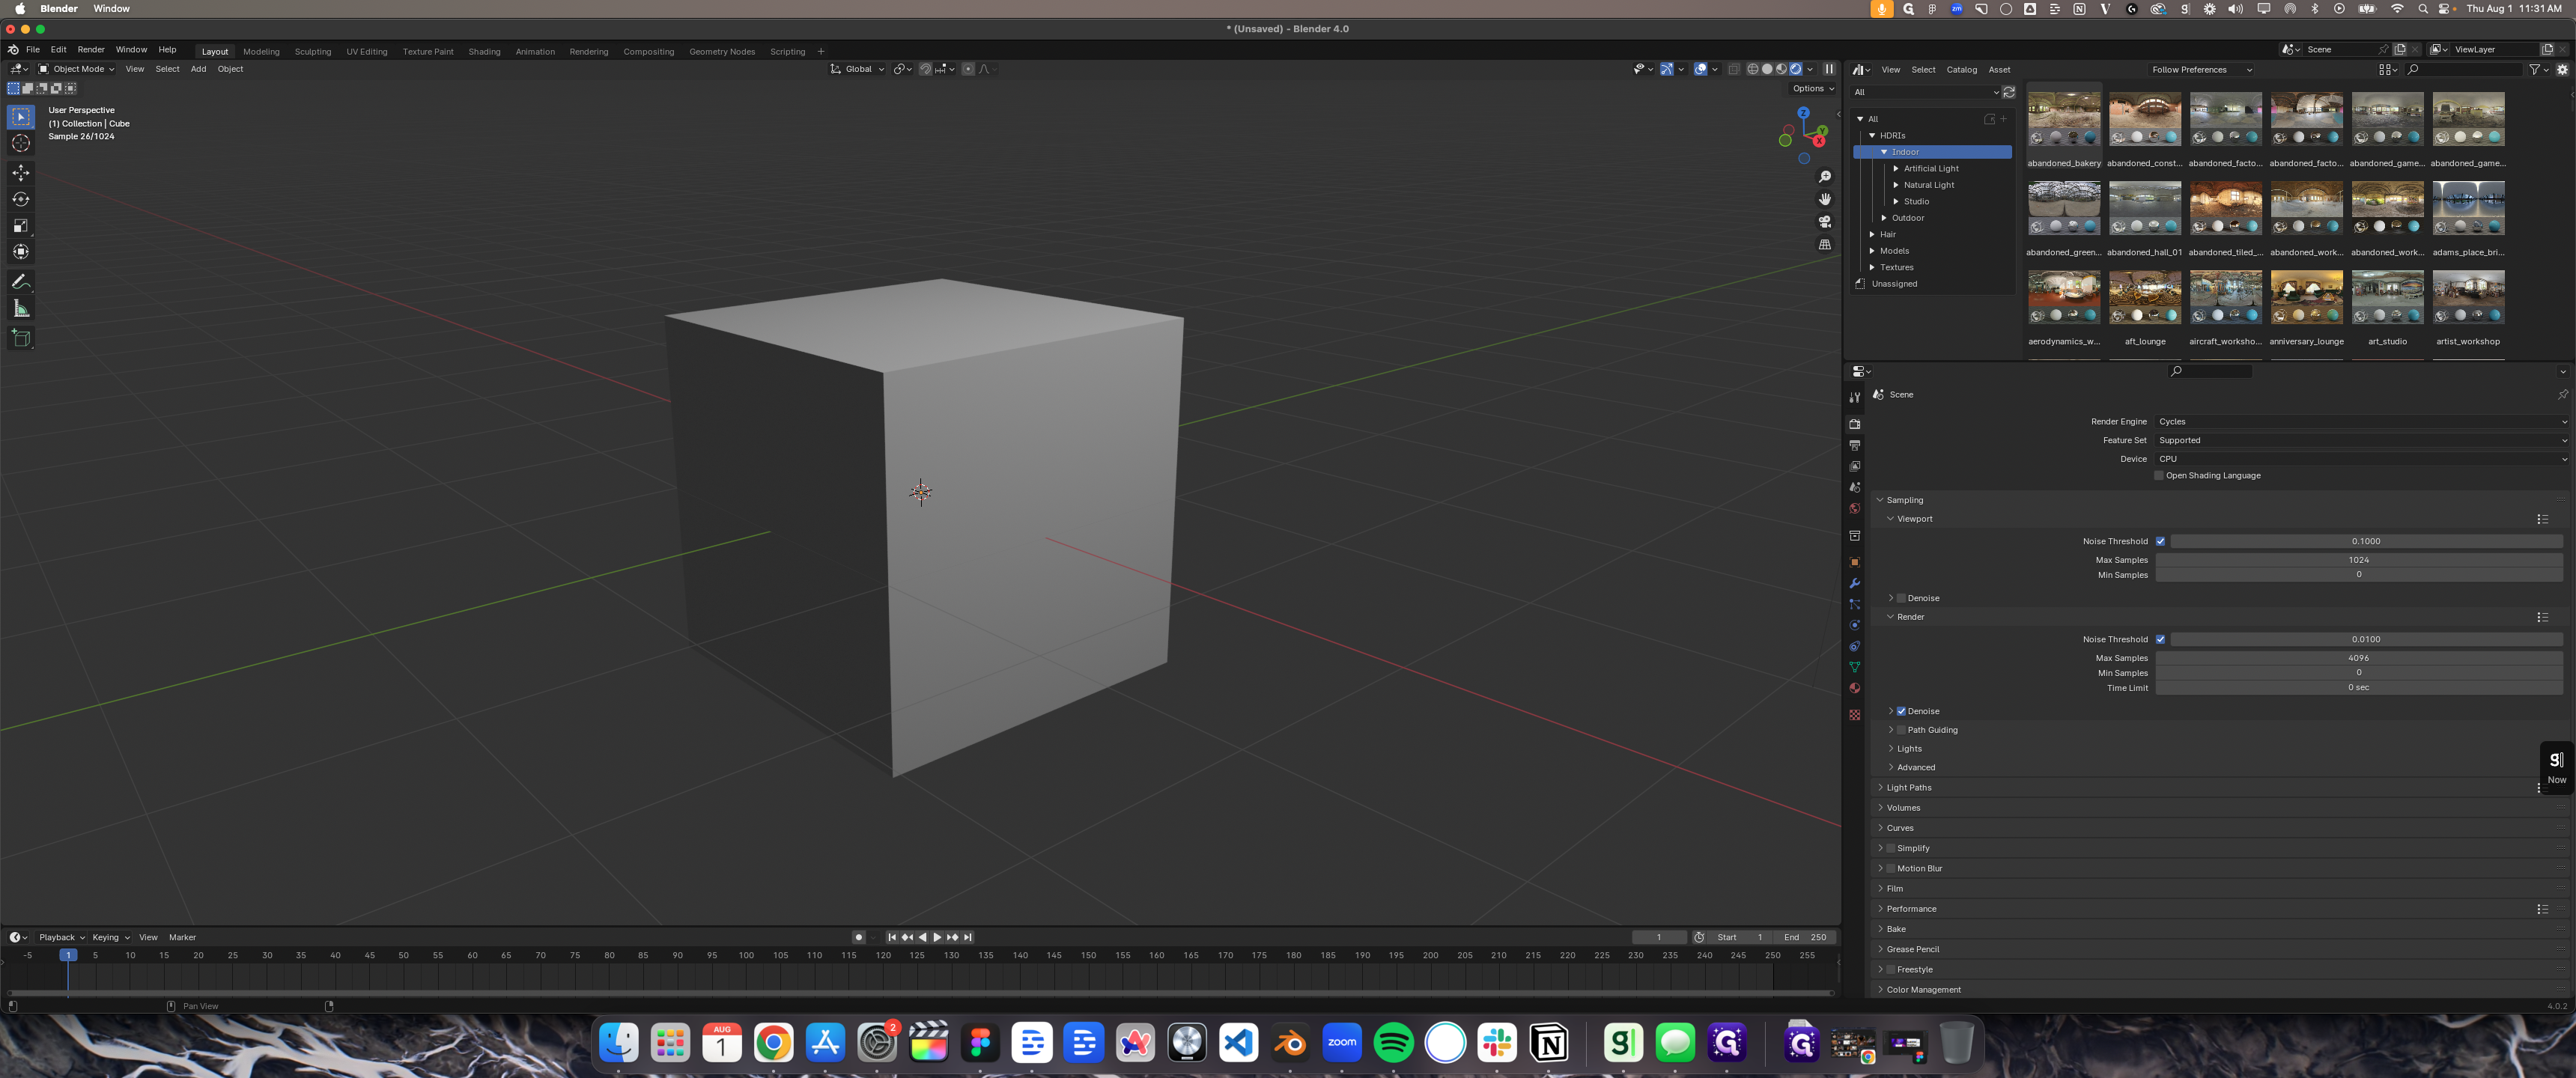
Task: Open the Object Data properties tab (green triangle)
Action: click(1854, 667)
